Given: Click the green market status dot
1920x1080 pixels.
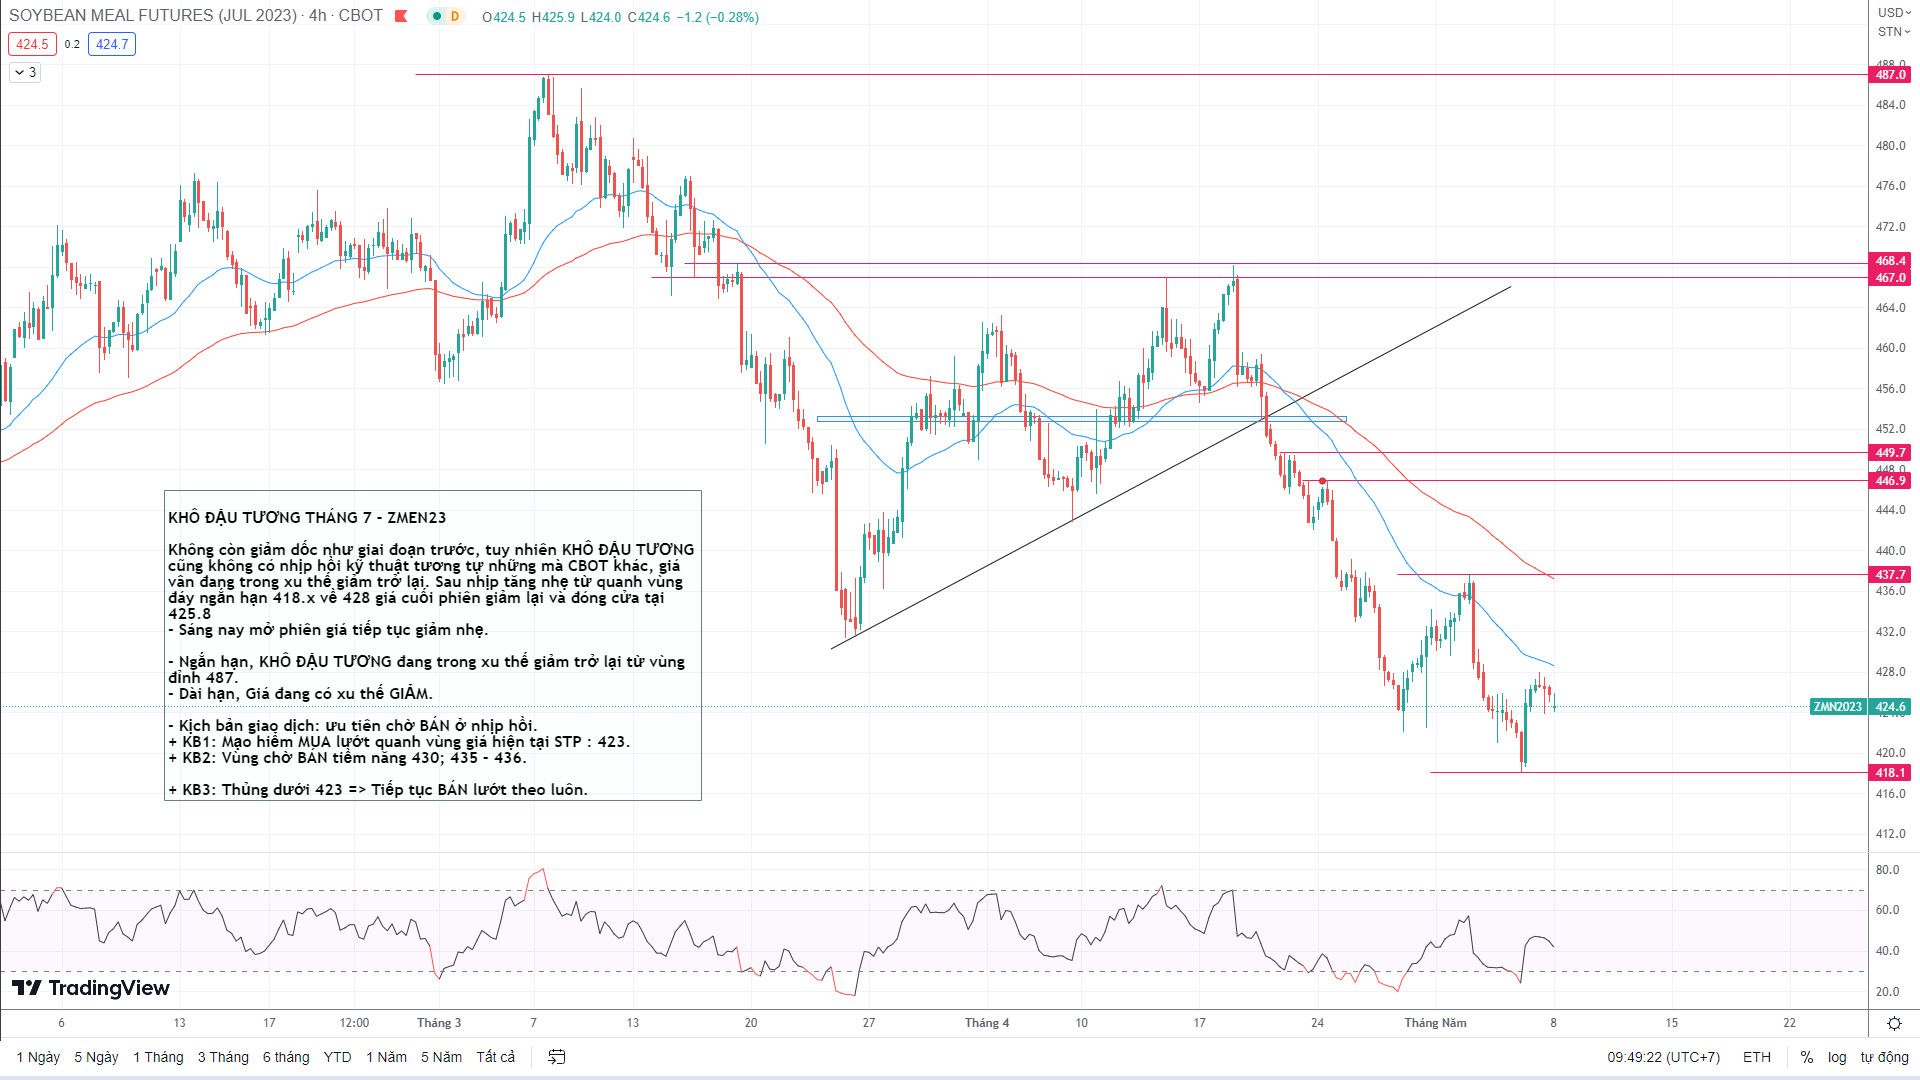Looking at the screenshot, I should tap(437, 16).
